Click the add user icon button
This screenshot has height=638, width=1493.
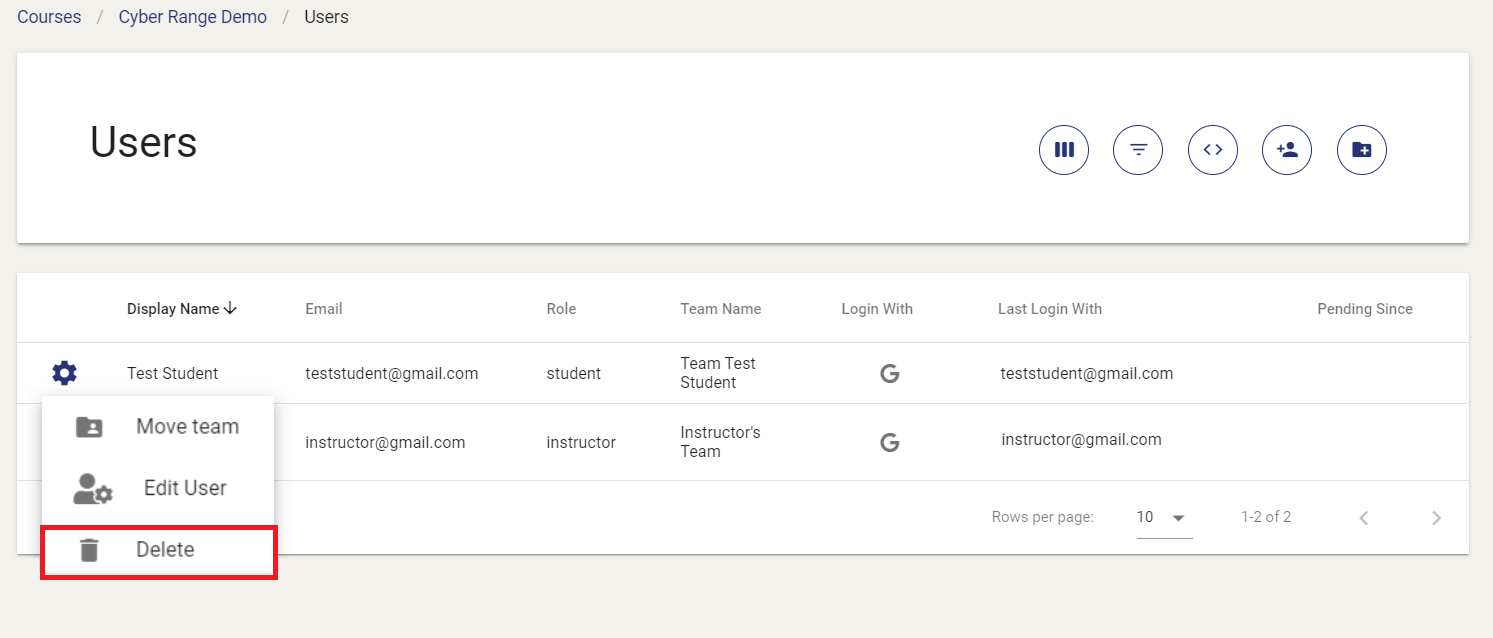1287,150
